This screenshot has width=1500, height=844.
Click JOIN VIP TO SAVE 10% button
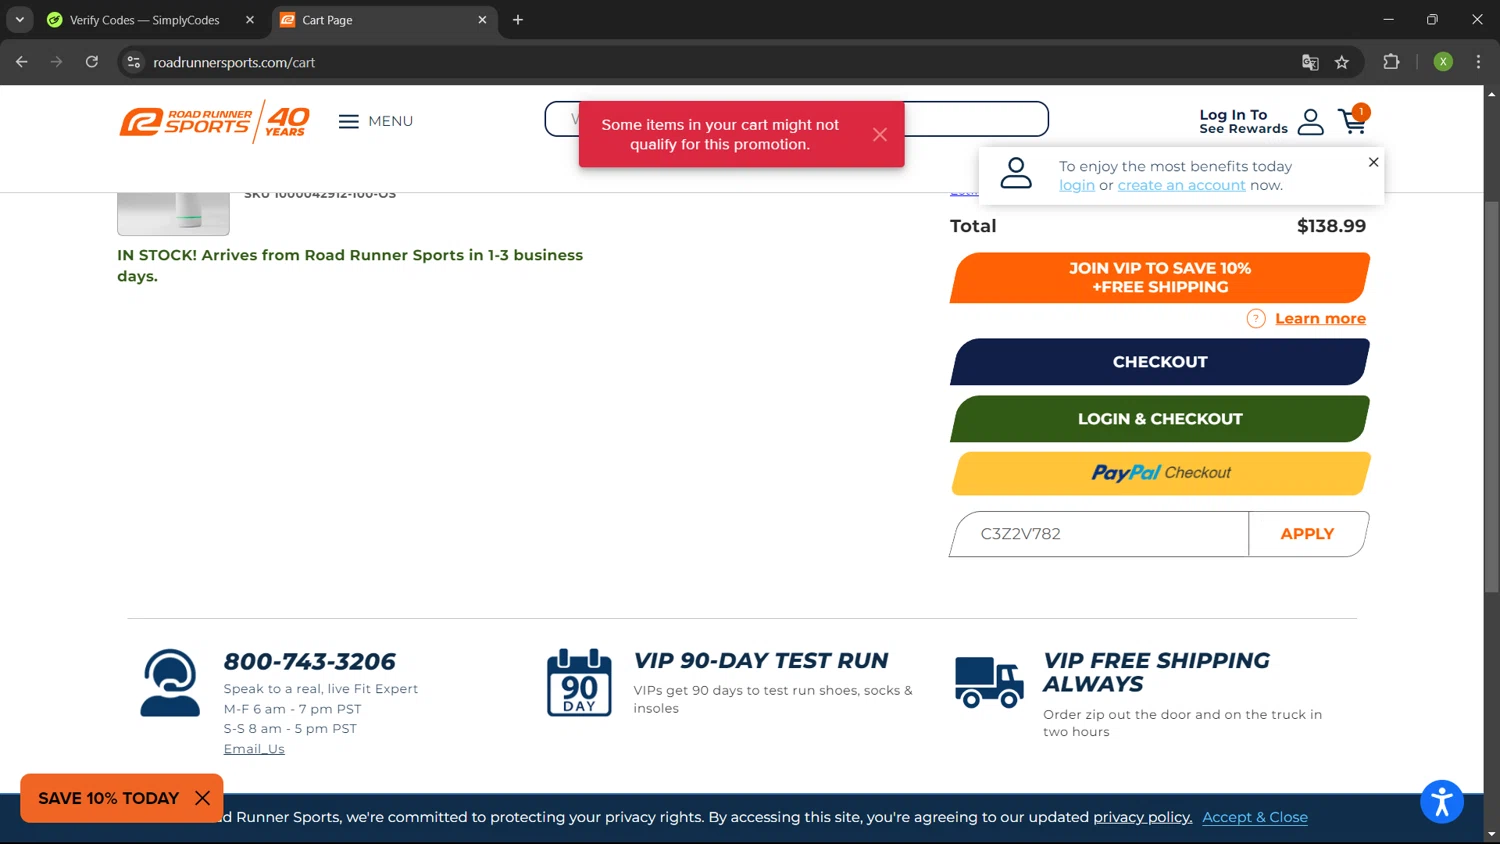(x=1160, y=277)
